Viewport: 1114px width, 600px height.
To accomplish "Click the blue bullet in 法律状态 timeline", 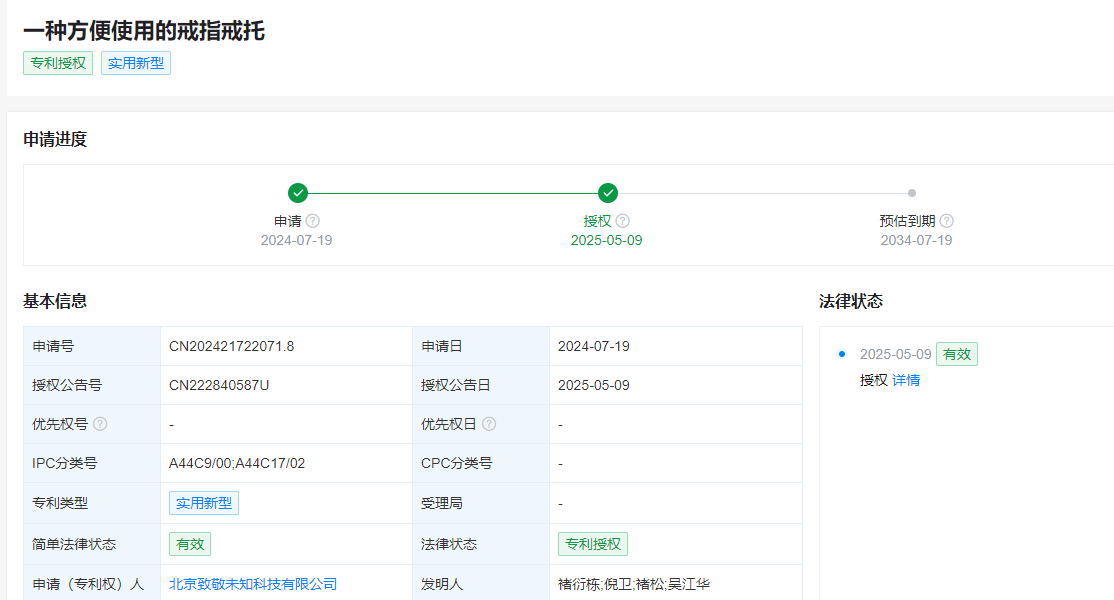I will pyautogui.click(x=841, y=354).
